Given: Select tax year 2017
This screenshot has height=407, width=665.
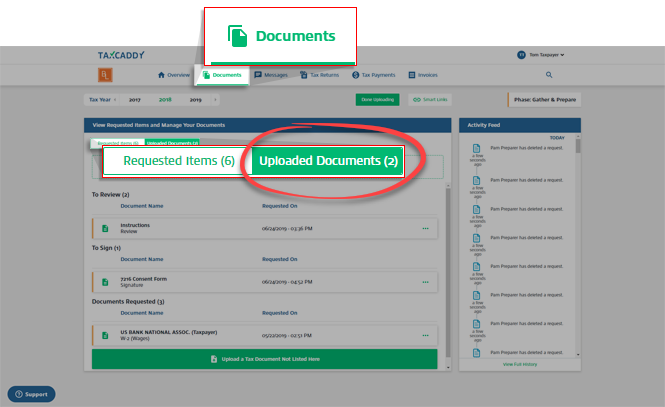Looking at the screenshot, I should tap(135, 100).
